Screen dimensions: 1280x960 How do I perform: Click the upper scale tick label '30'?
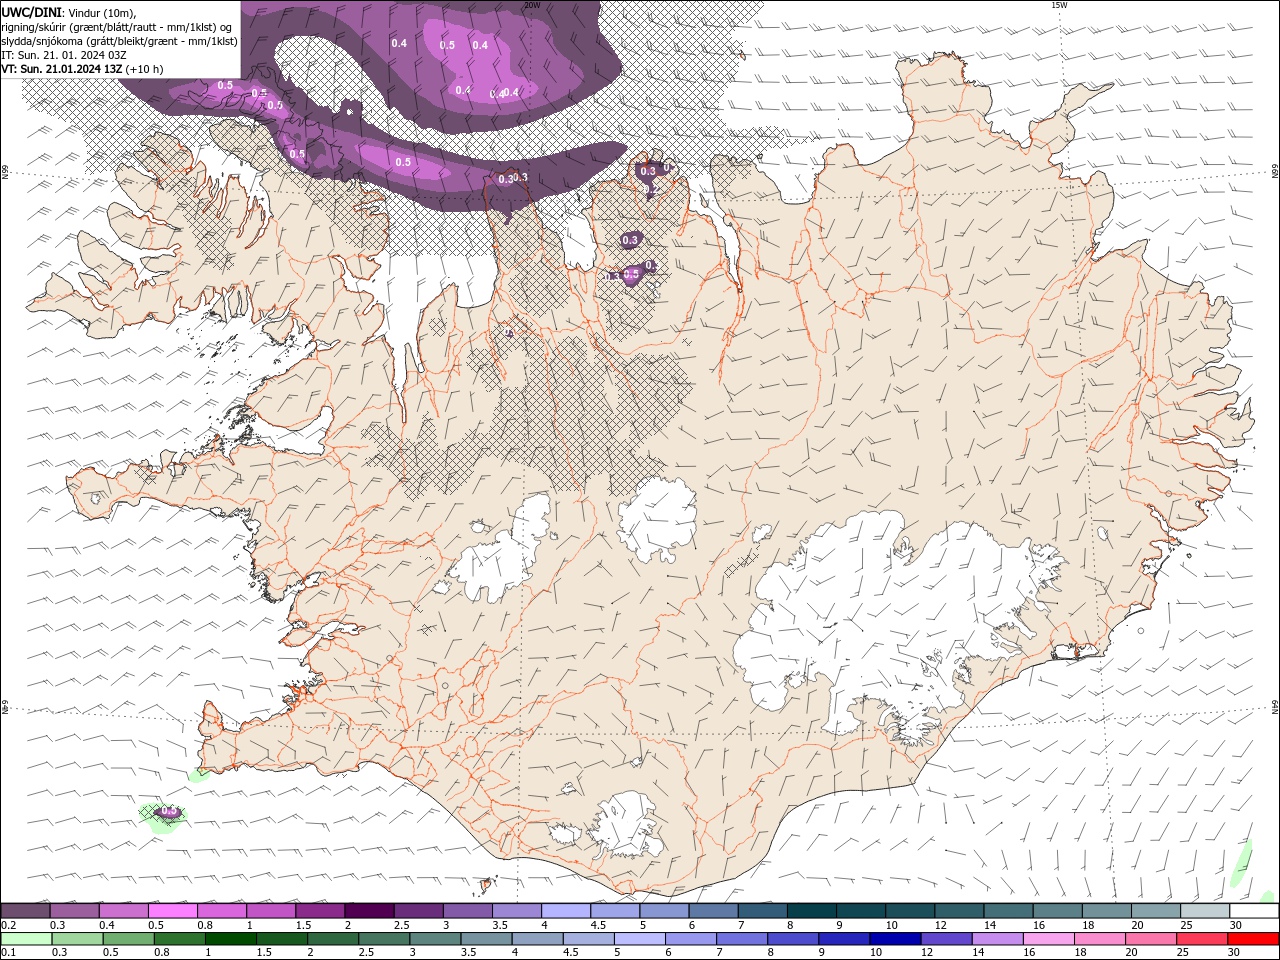click(x=1236, y=925)
